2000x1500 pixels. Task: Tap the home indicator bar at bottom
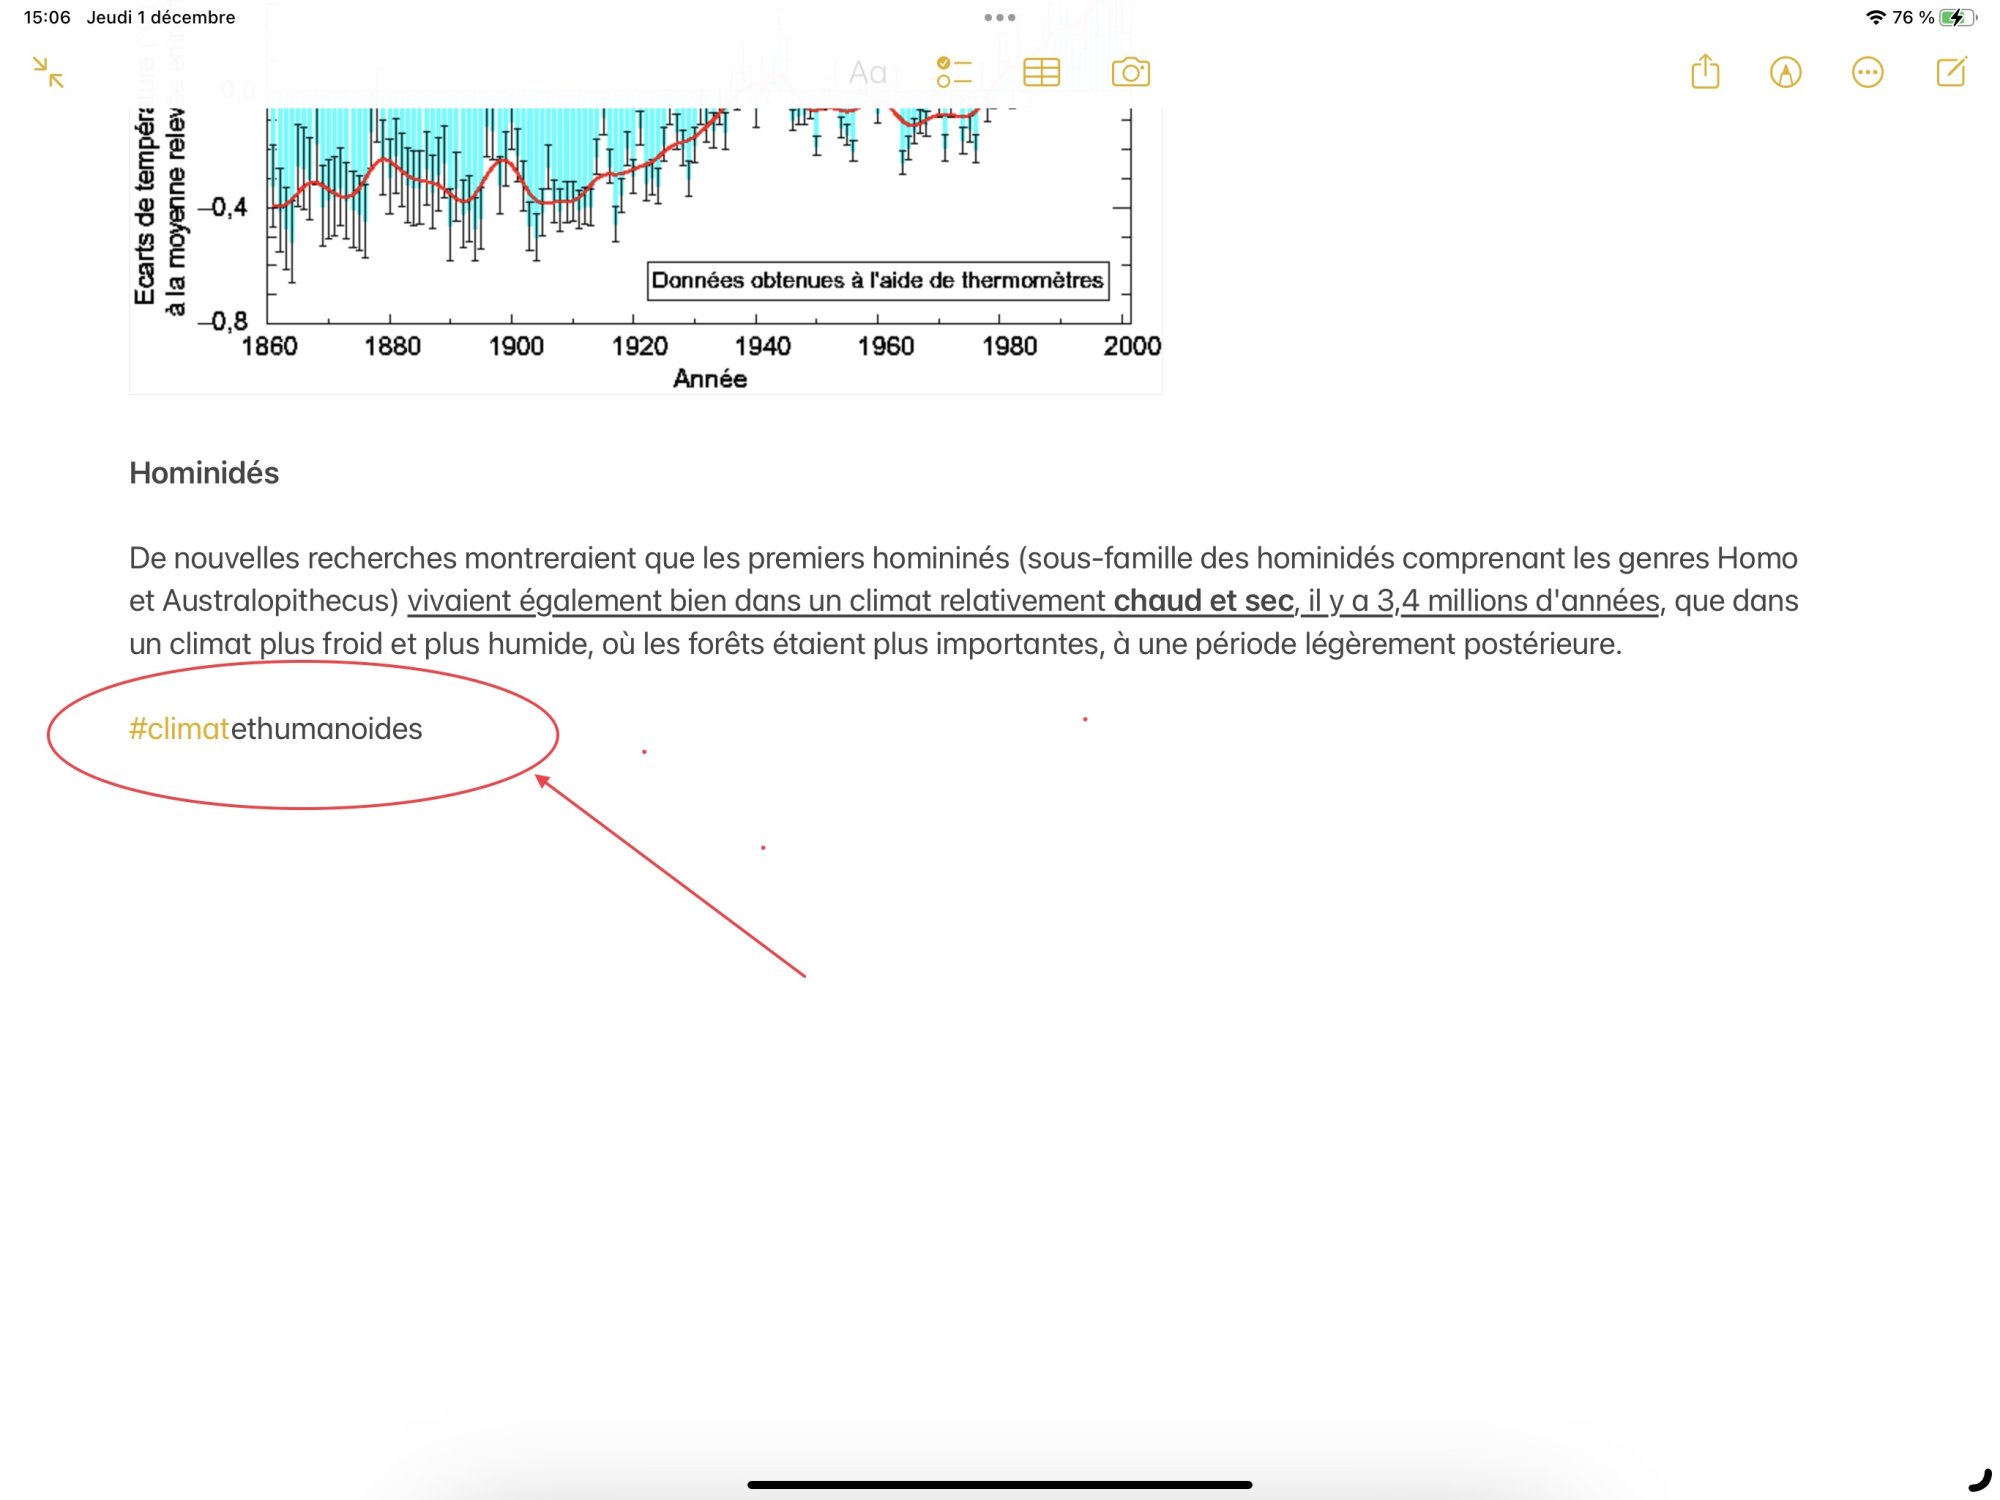pos(999,1485)
